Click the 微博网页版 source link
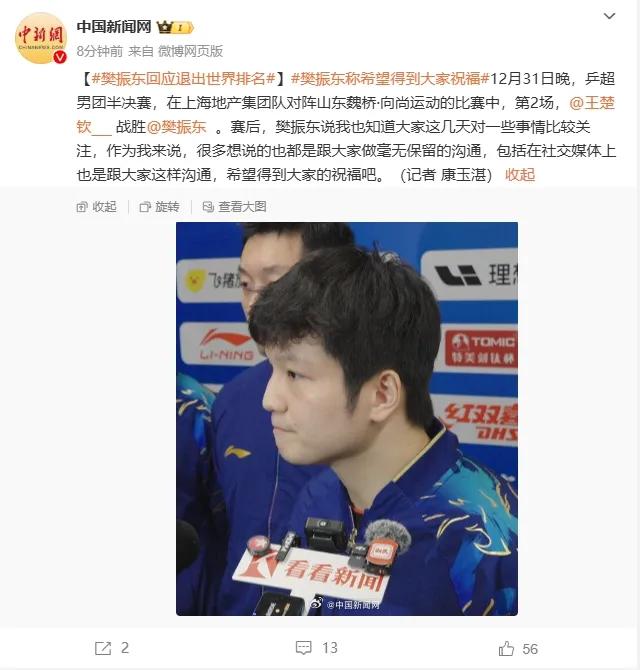The image size is (640, 670). [x=191, y=51]
